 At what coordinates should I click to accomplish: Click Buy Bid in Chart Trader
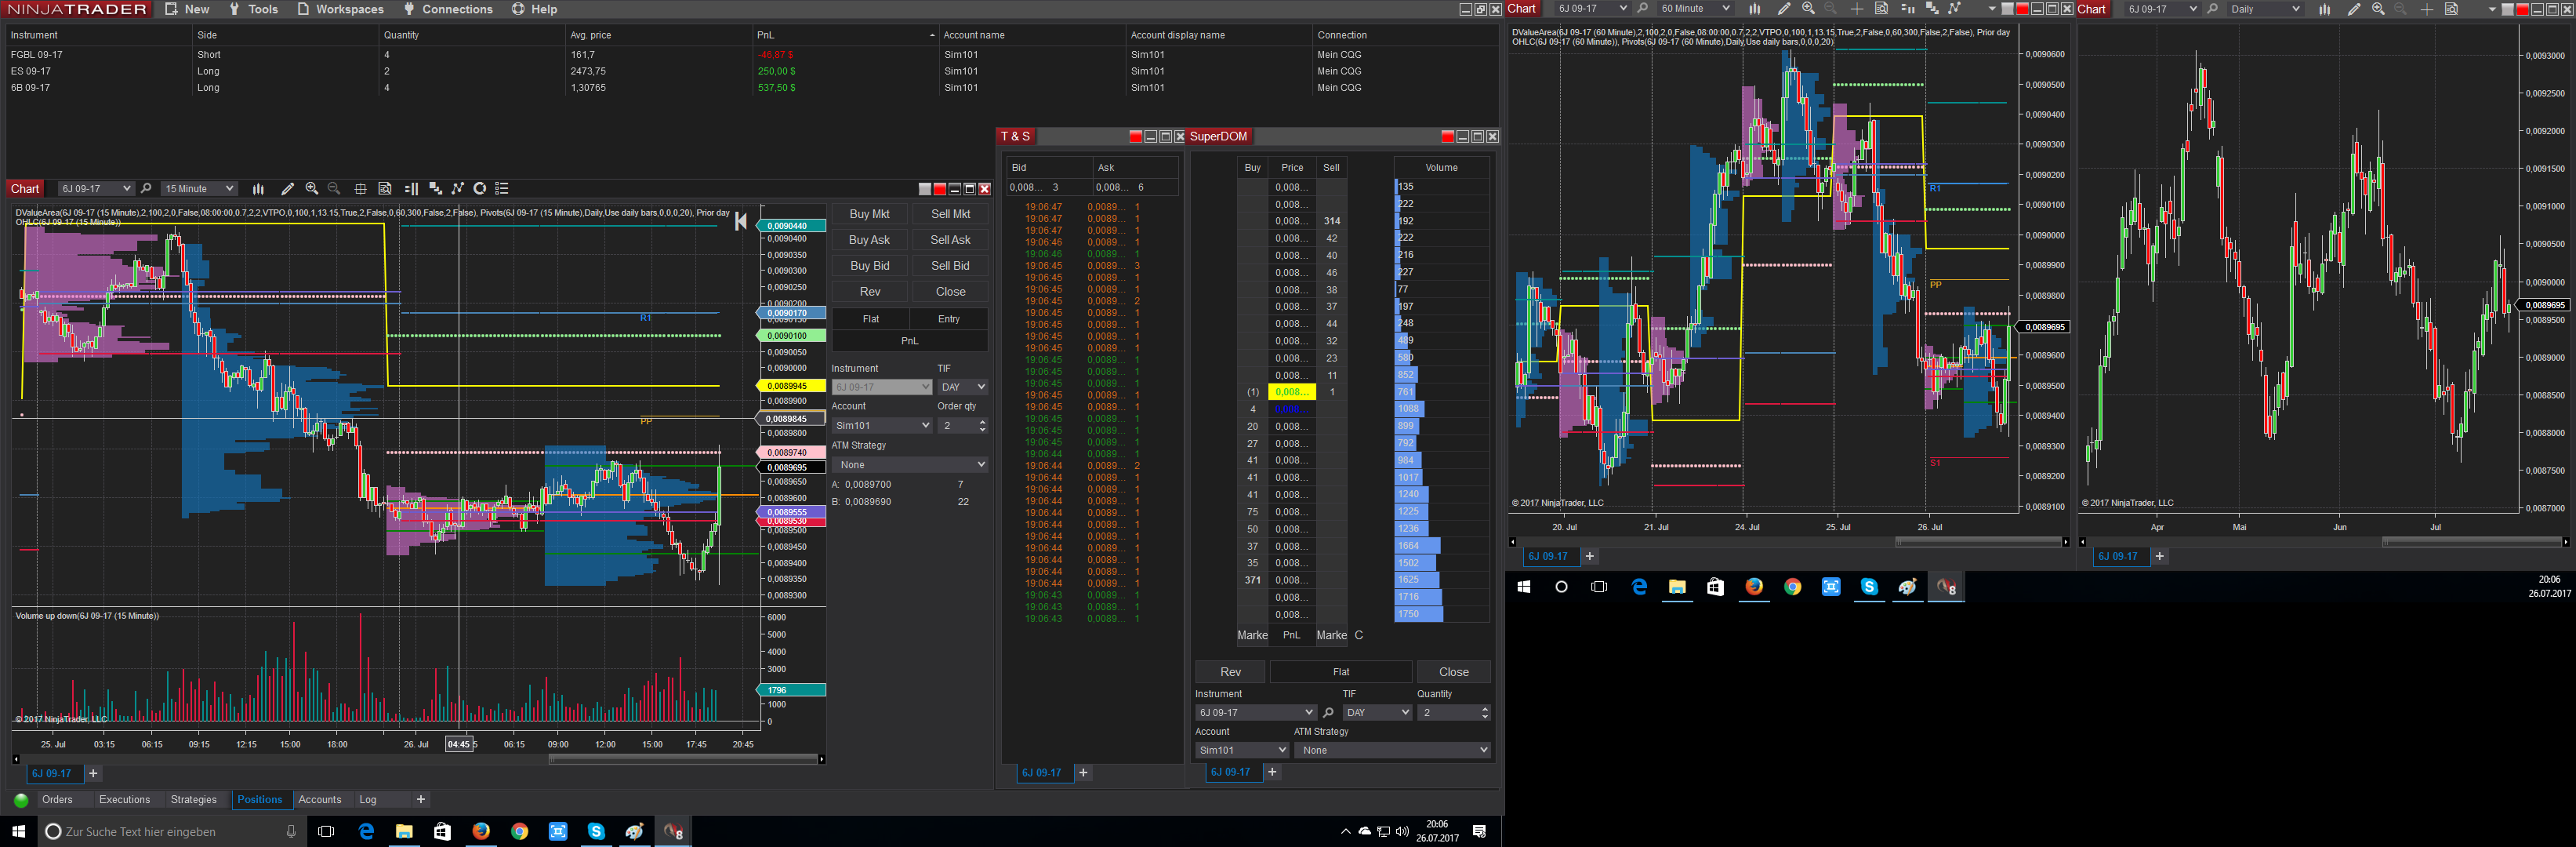[869, 266]
